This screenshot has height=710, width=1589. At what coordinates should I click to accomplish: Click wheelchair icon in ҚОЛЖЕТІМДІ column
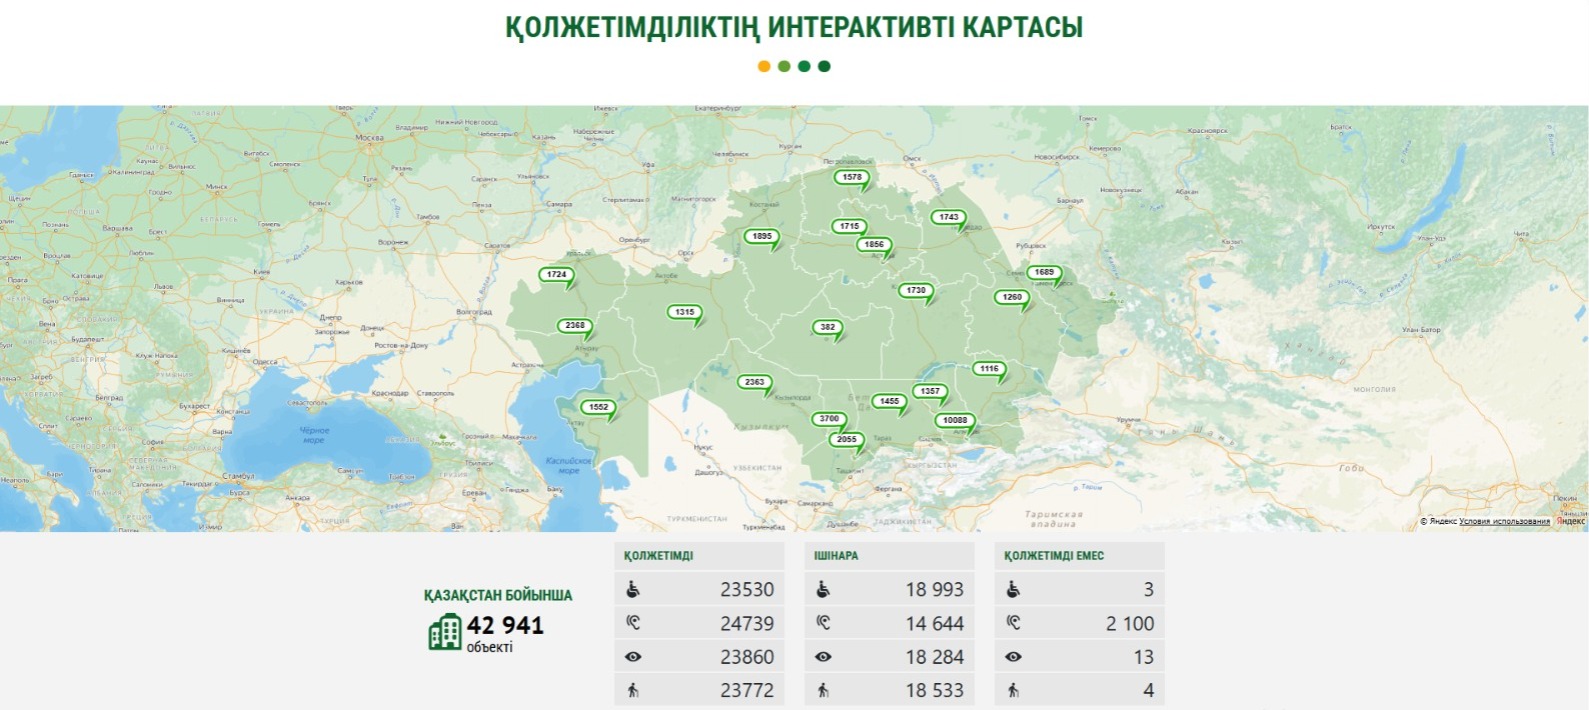(x=633, y=590)
